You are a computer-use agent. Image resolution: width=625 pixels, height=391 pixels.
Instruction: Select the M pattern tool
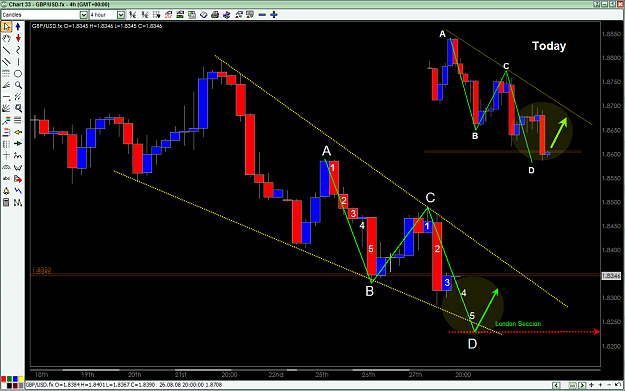point(18,202)
